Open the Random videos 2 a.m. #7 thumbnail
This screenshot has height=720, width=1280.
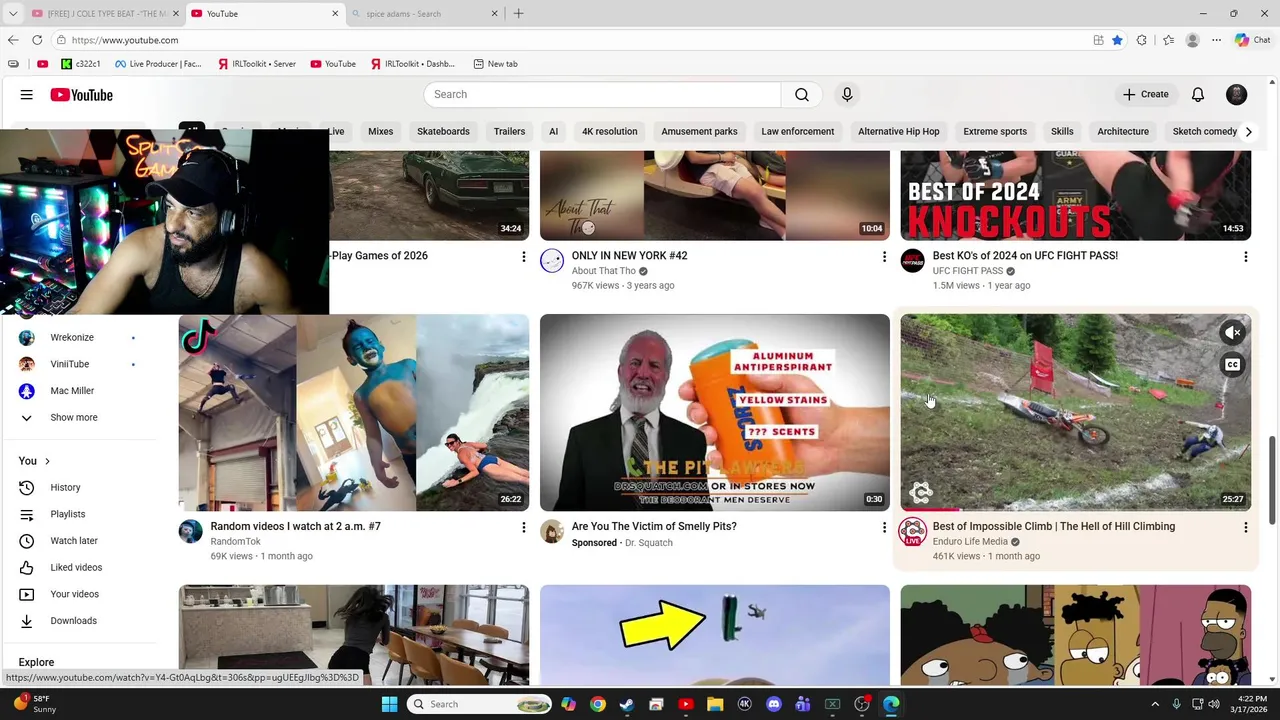(354, 413)
